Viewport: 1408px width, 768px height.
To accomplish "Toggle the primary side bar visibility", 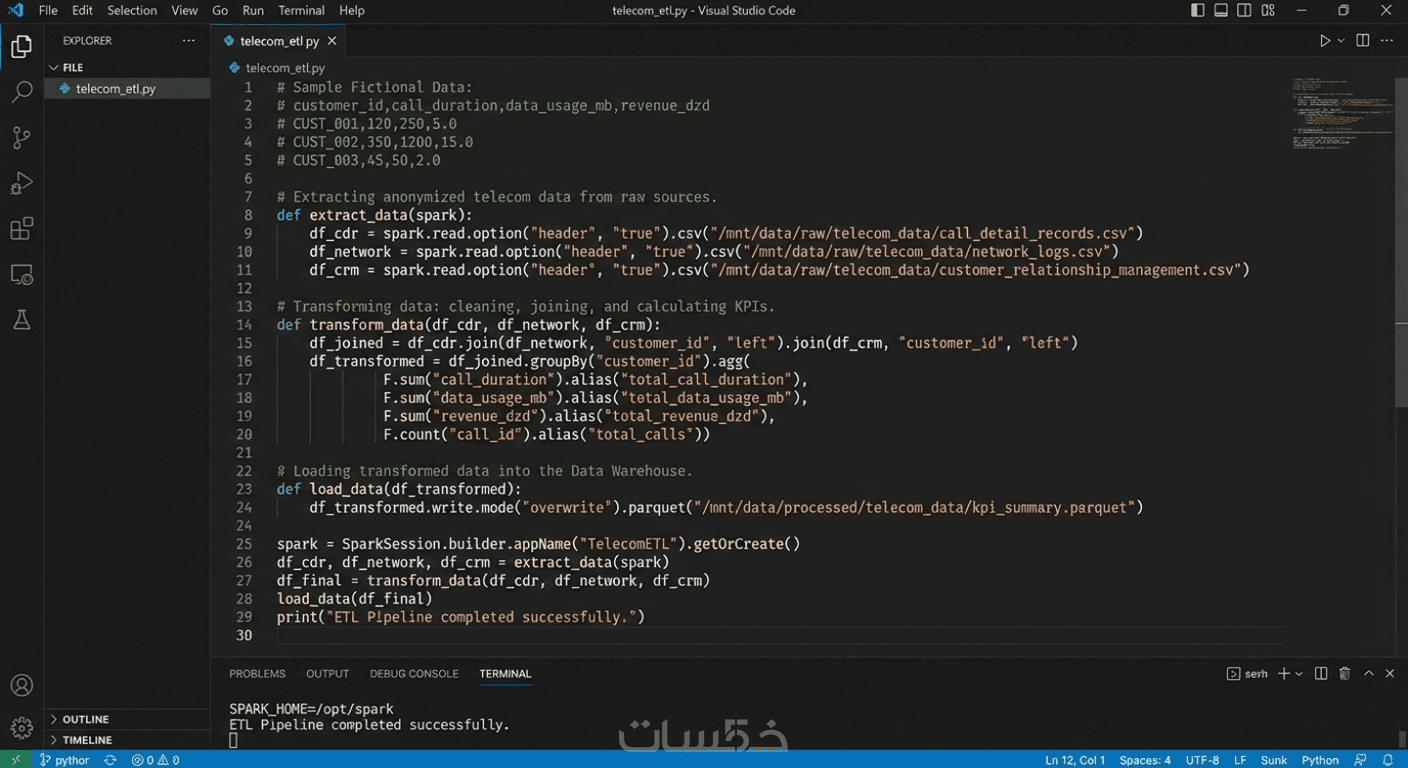I will [1198, 10].
